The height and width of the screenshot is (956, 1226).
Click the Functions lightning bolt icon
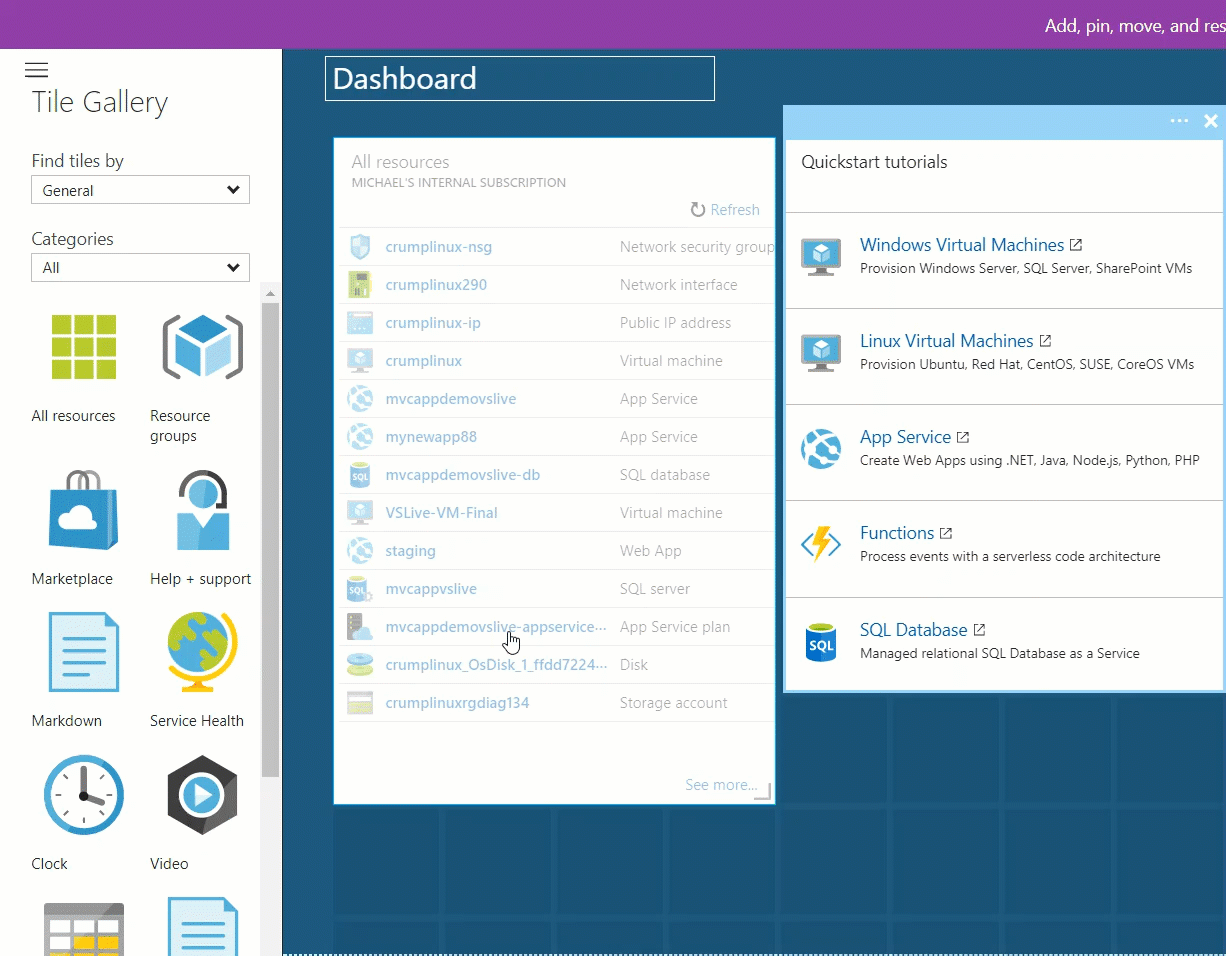(821, 545)
